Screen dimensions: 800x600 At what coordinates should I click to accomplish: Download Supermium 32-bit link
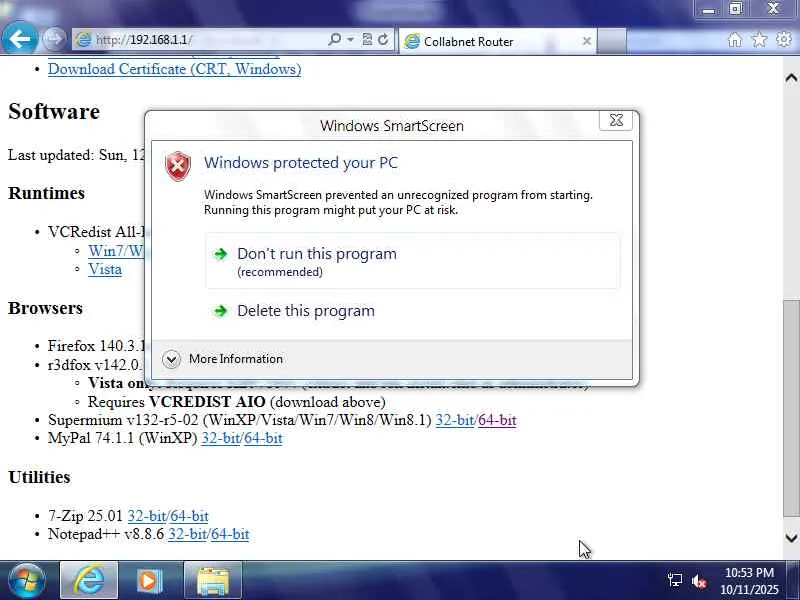tap(455, 420)
